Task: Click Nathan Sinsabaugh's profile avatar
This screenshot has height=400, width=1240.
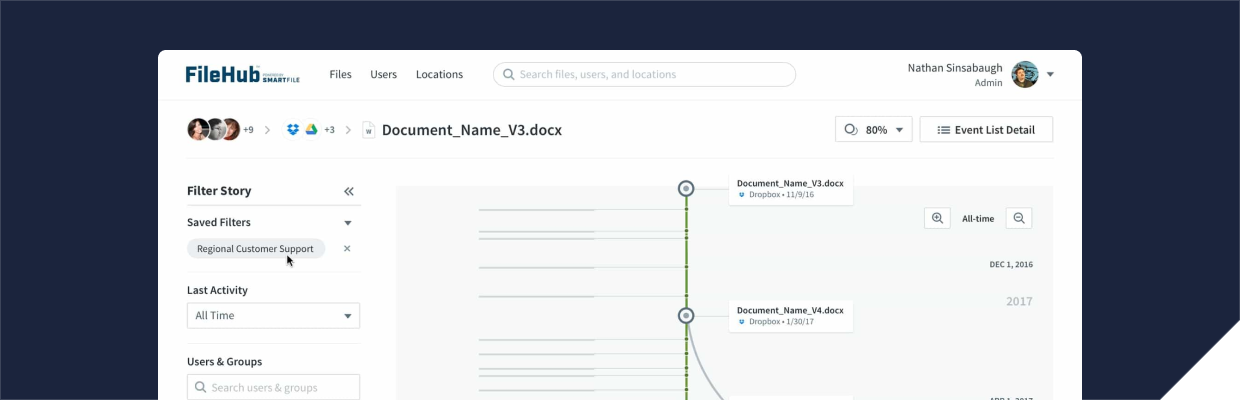Action: click(x=1024, y=74)
